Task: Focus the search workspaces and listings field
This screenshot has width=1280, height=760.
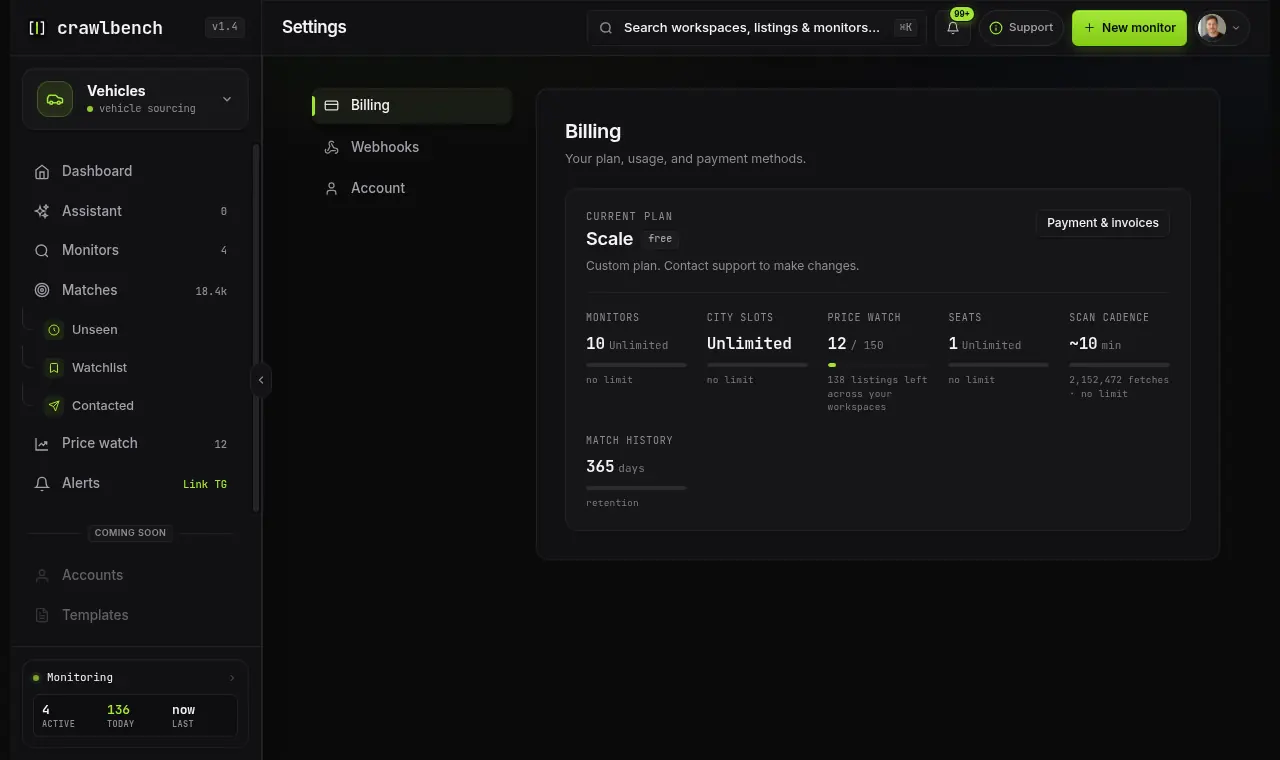Action: click(757, 28)
